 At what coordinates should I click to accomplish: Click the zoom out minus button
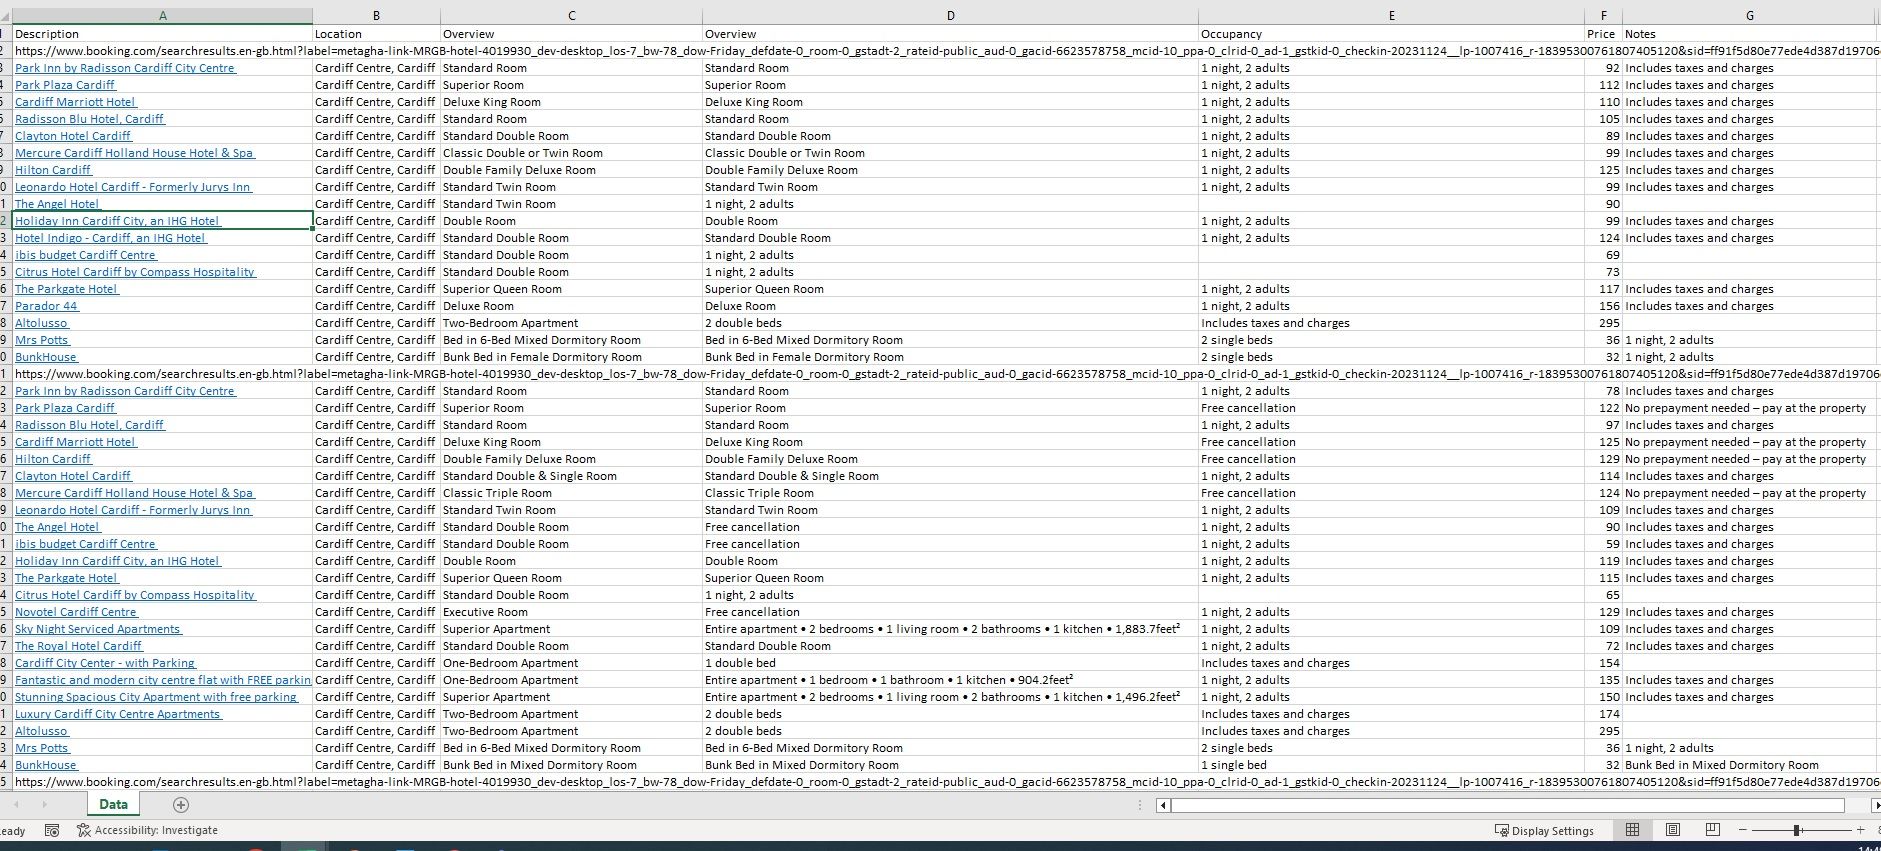[1743, 830]
